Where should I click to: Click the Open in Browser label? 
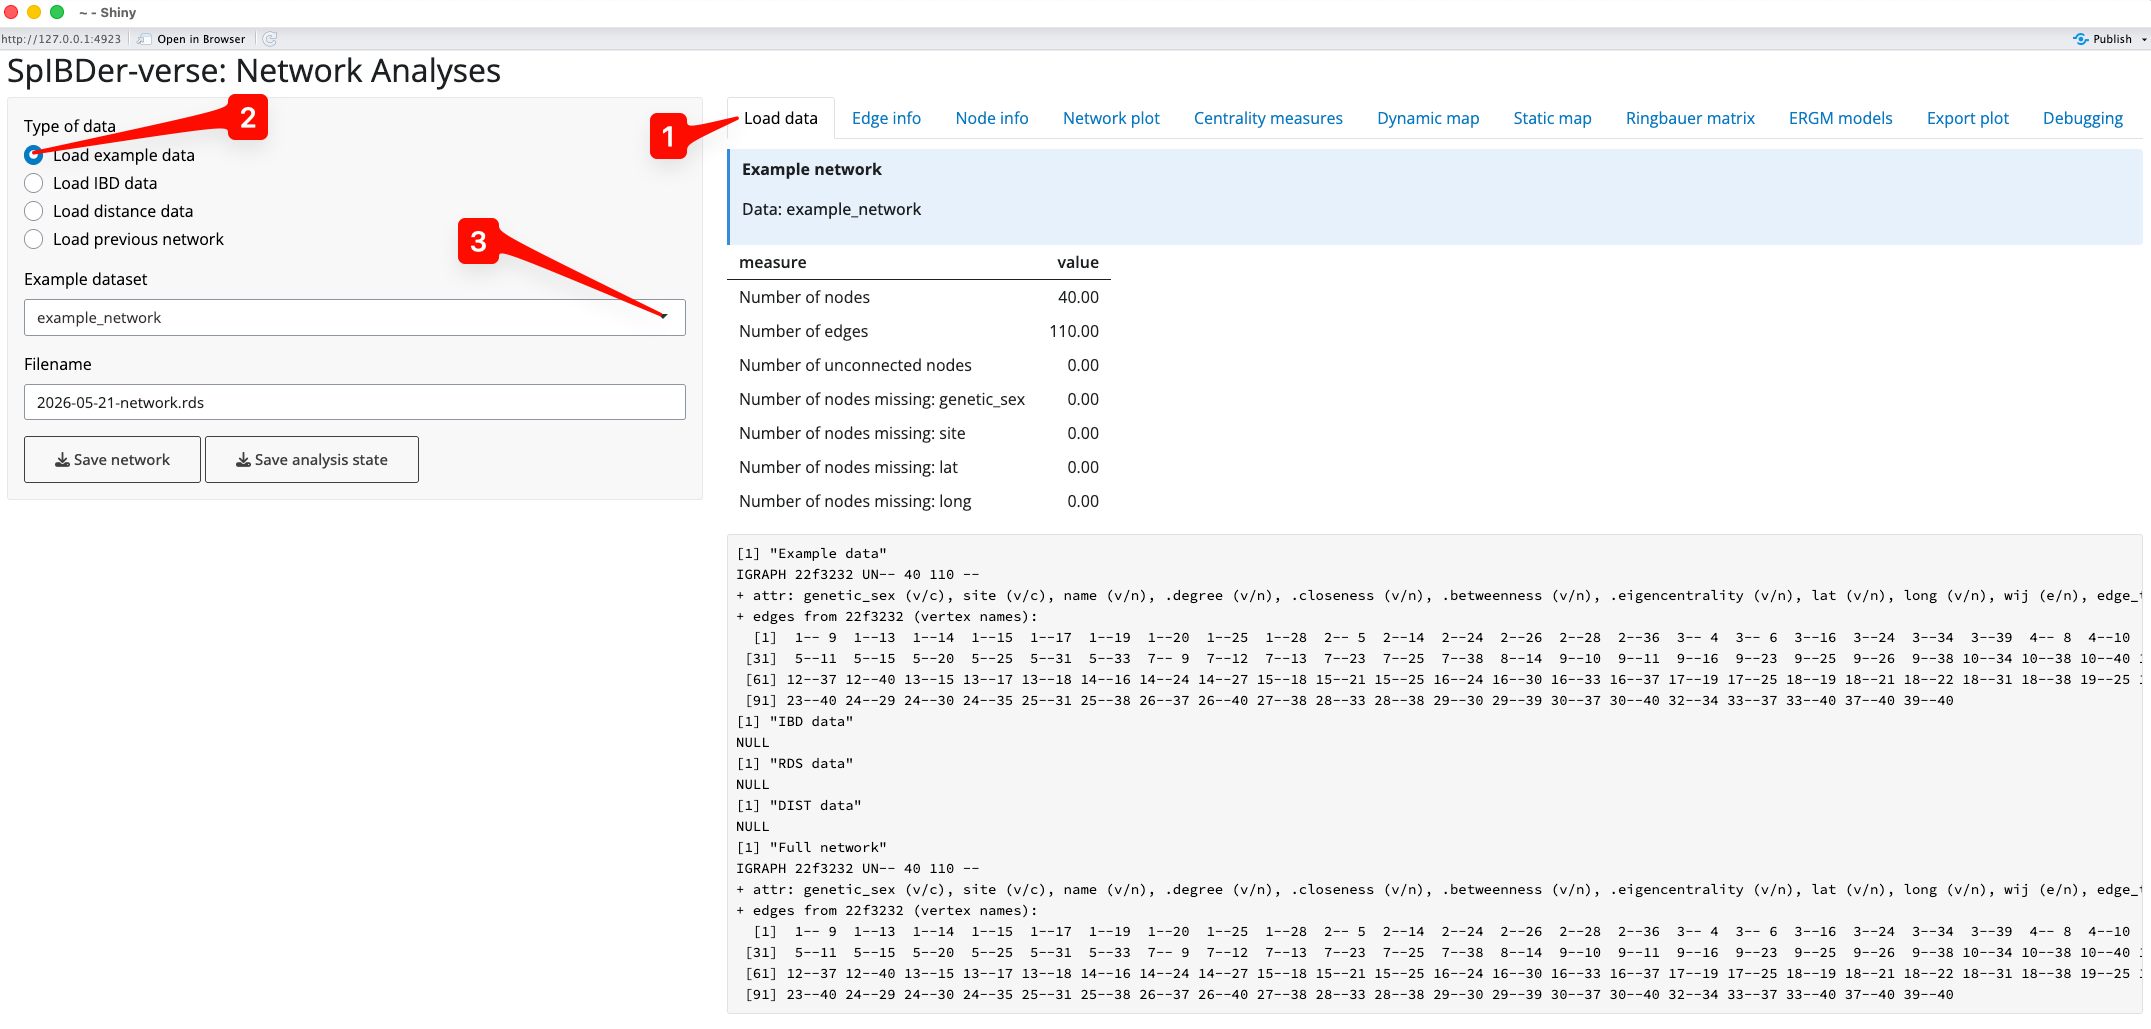201,39
